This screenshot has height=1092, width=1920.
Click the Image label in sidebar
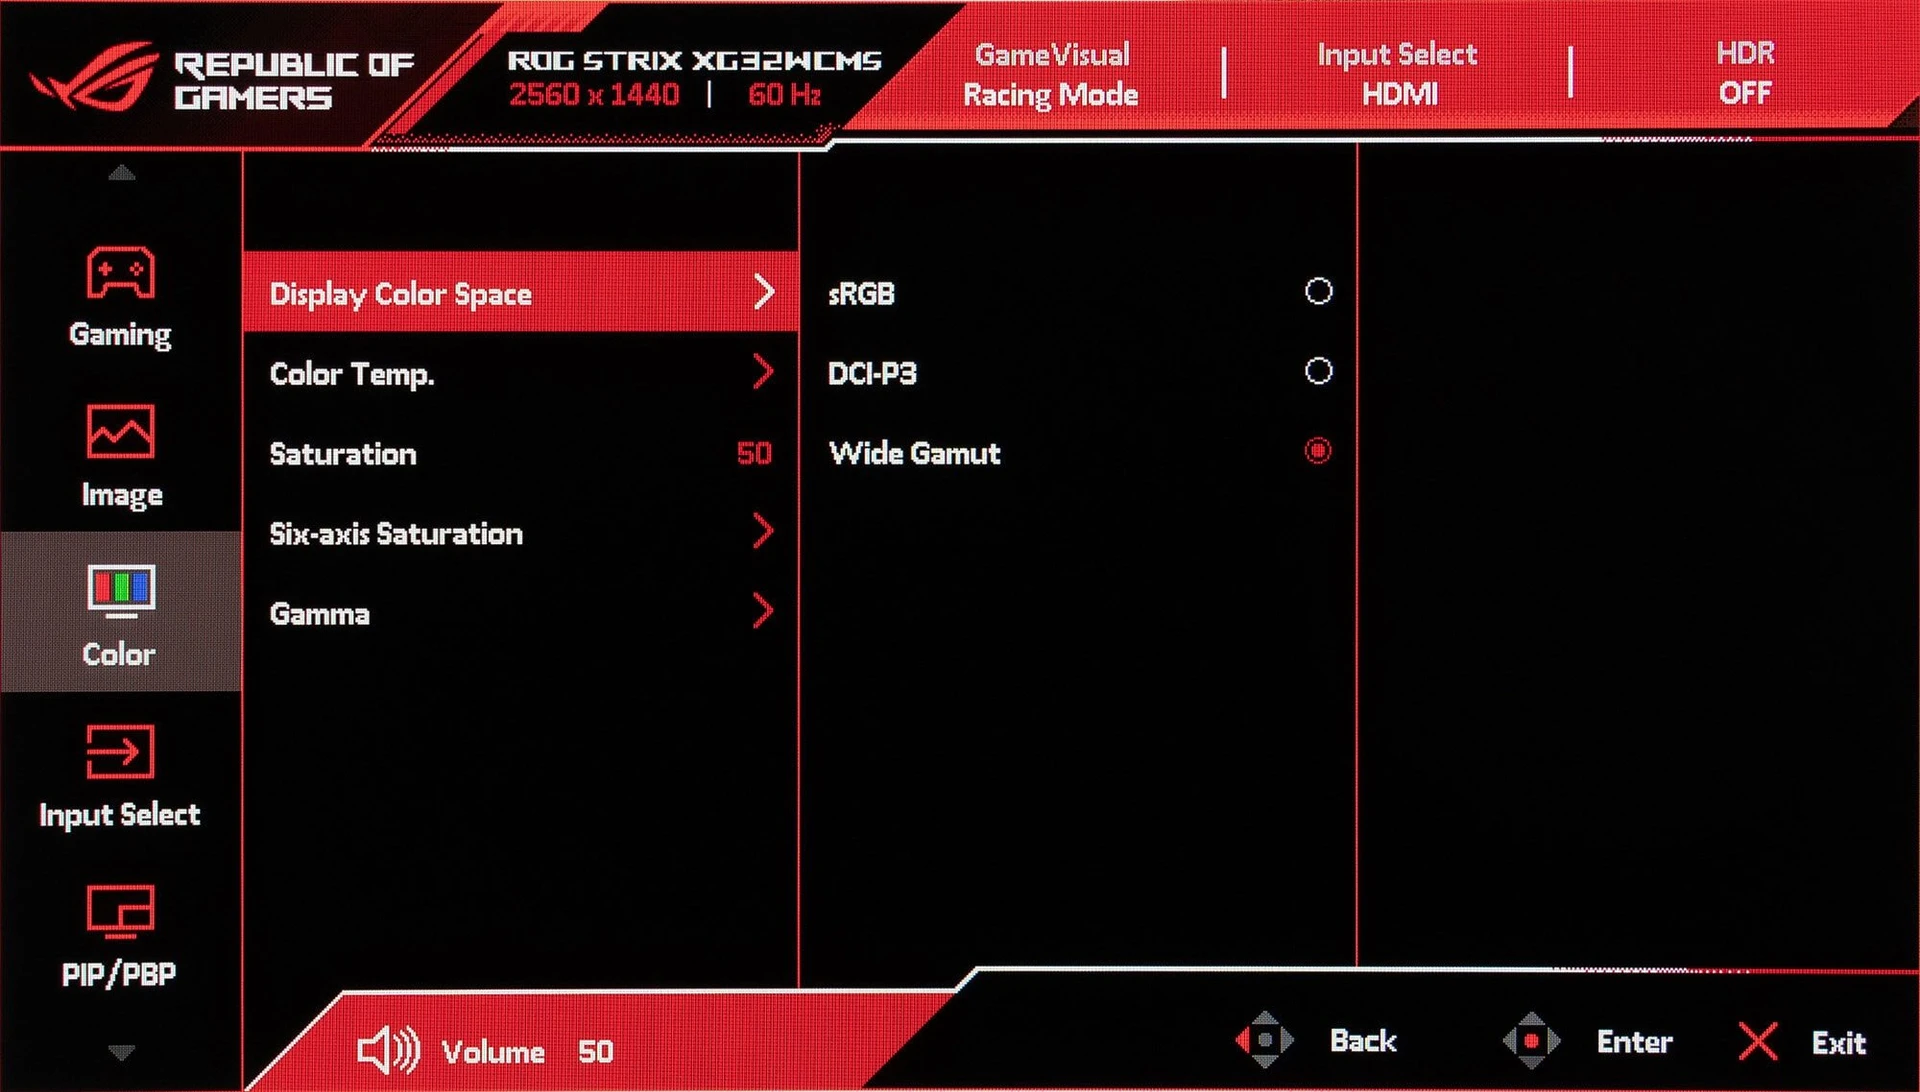[122, 495]
